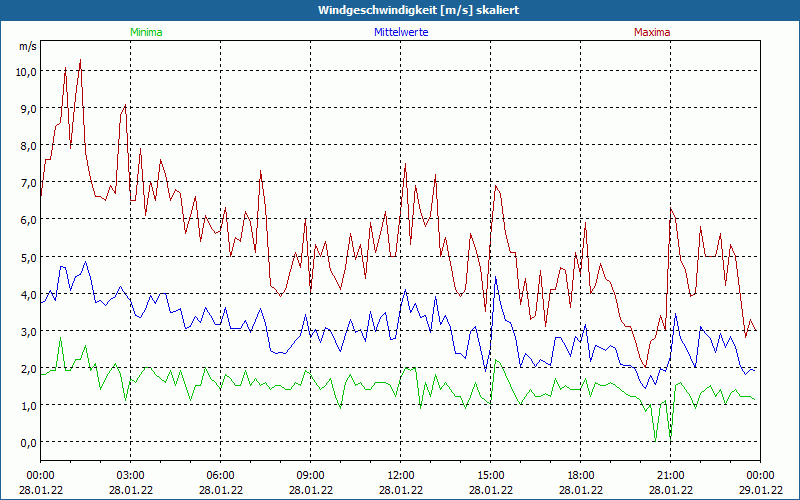Select the 12:00 time axis label
Viewport: 800px width, 500px height.
click(400, 475)
